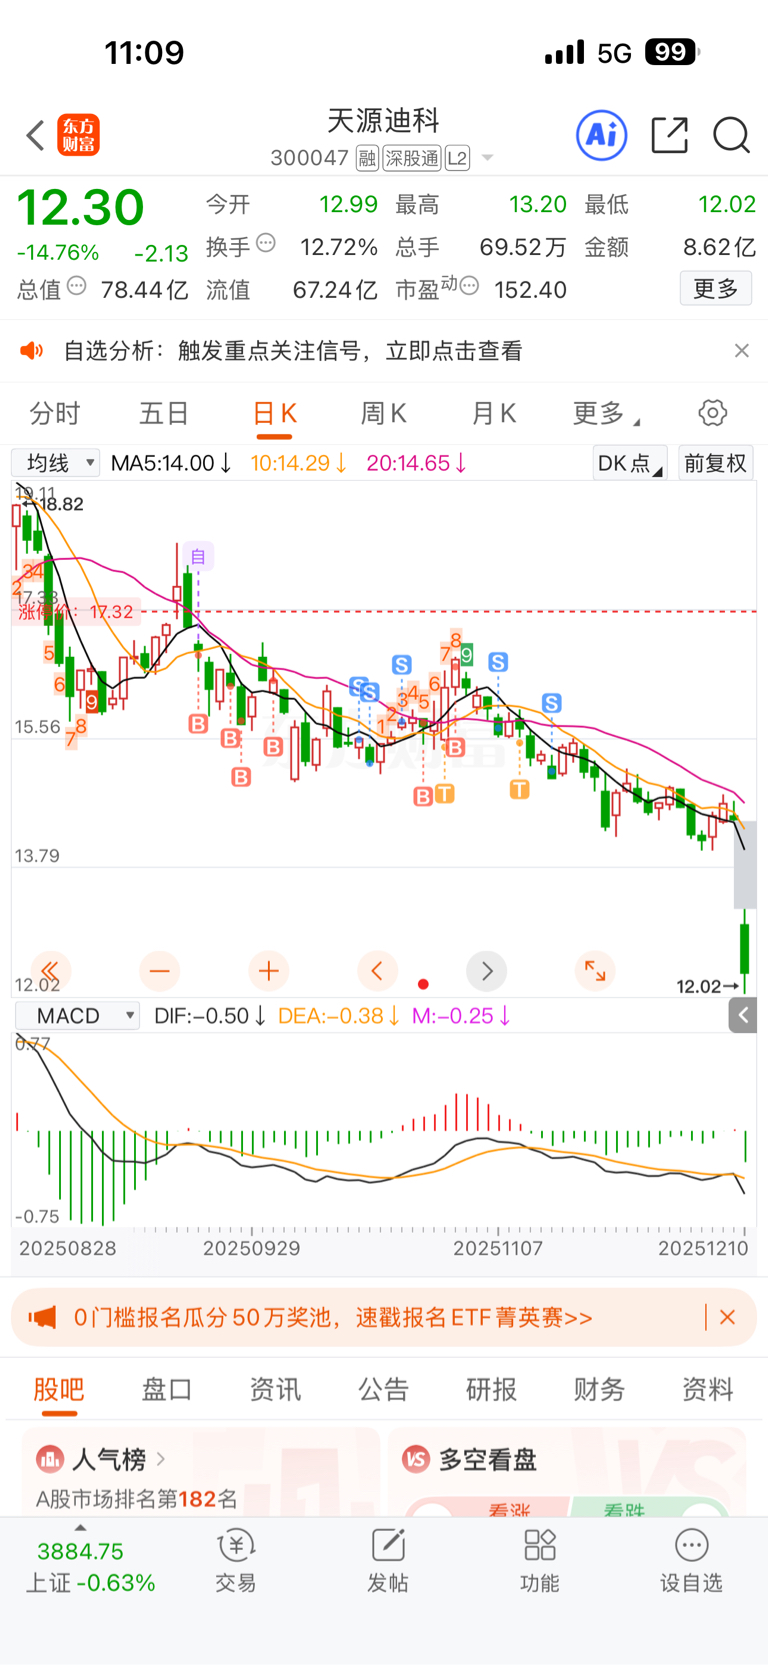Dismiss the 自选分析 notice
This screenshot has width=768, height=1665.
point(741,350)
